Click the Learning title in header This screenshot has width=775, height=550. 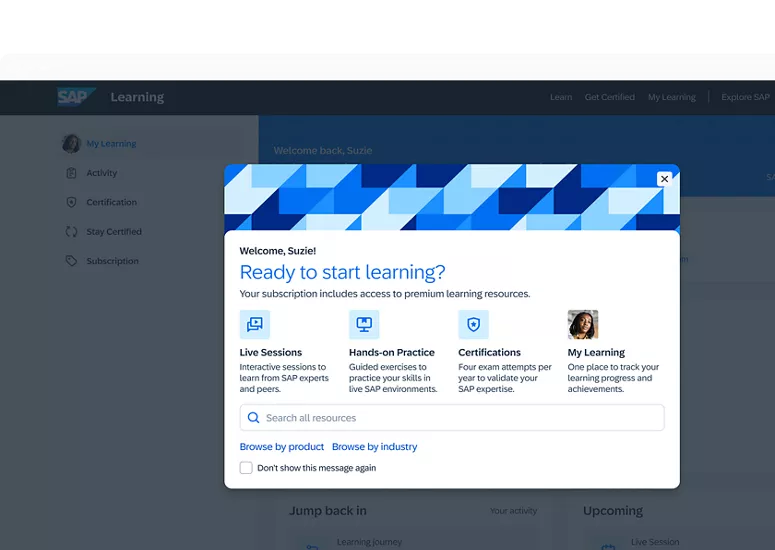(x=137, y=97)
